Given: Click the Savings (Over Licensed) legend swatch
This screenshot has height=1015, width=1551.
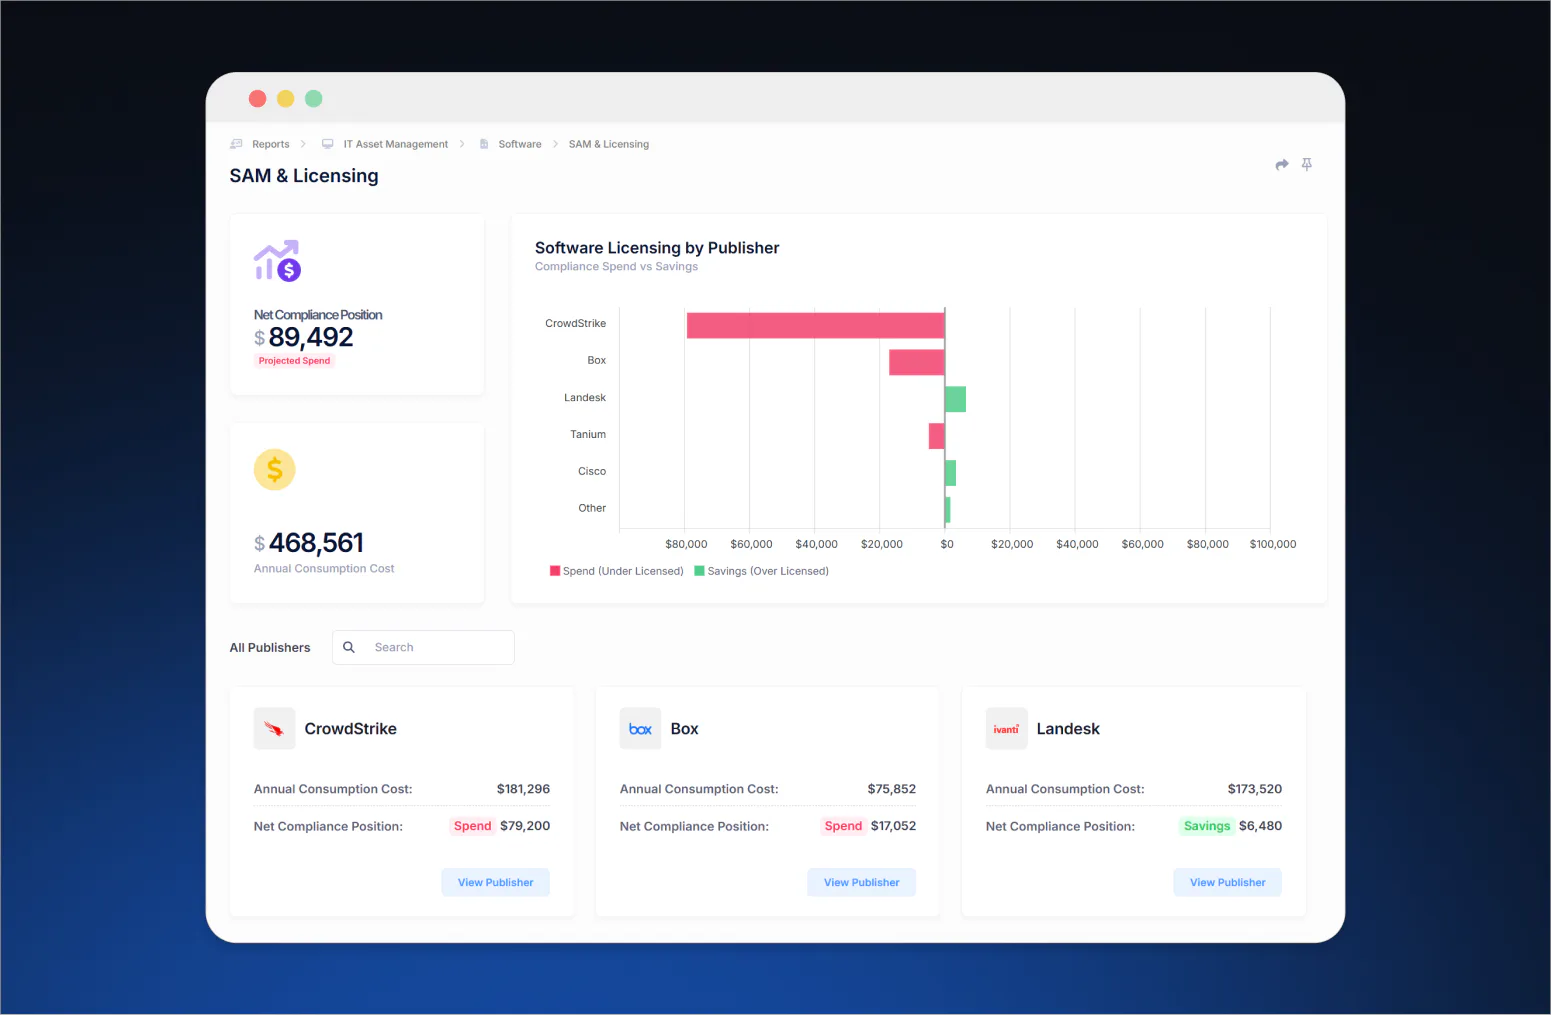Looking at the screenshot, I should point(700,571).
